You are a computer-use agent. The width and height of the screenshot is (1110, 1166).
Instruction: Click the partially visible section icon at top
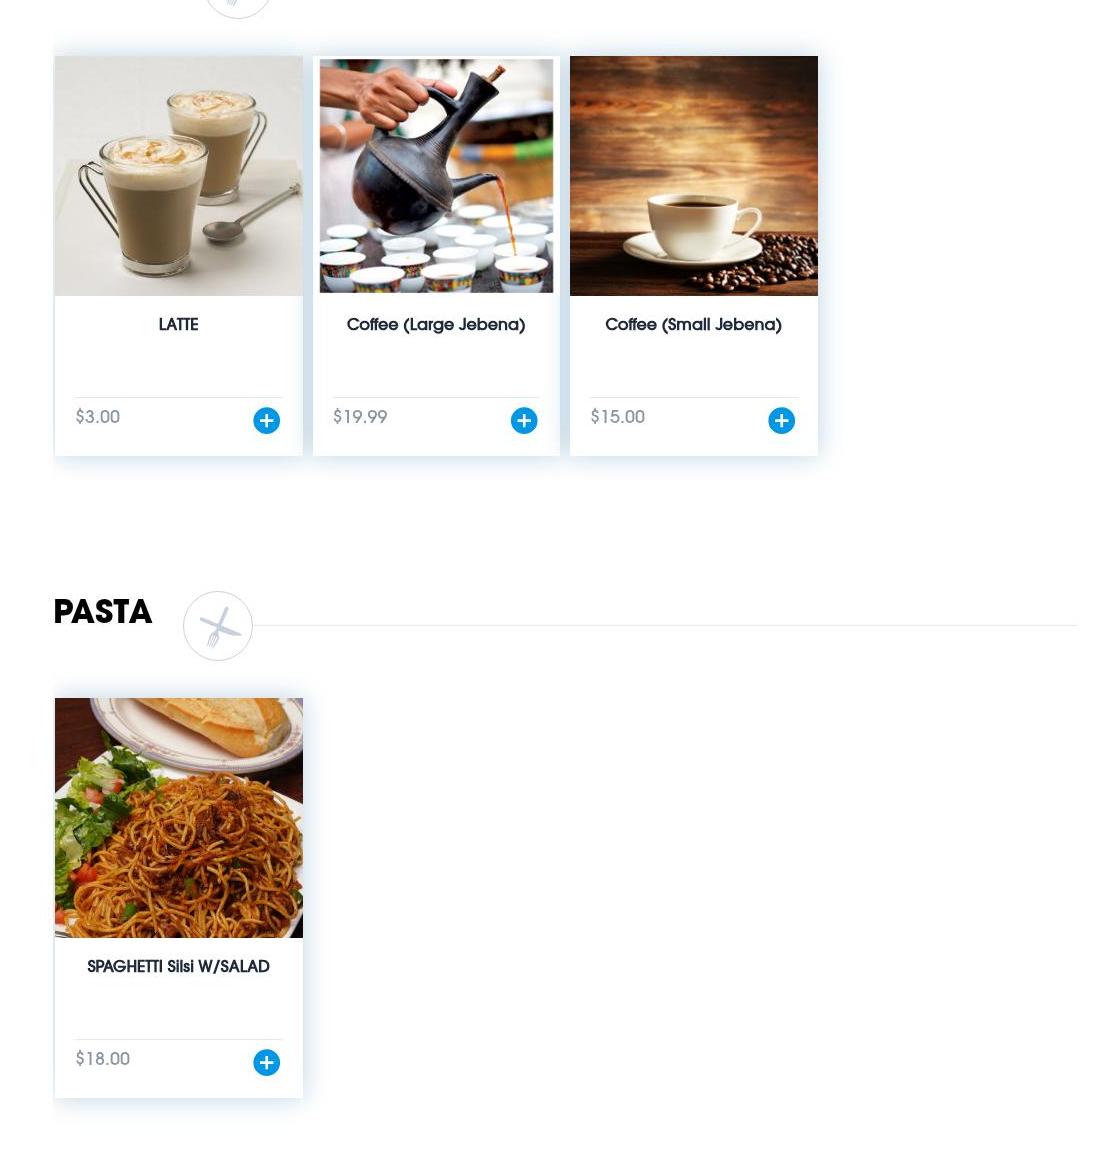(237, 7)
